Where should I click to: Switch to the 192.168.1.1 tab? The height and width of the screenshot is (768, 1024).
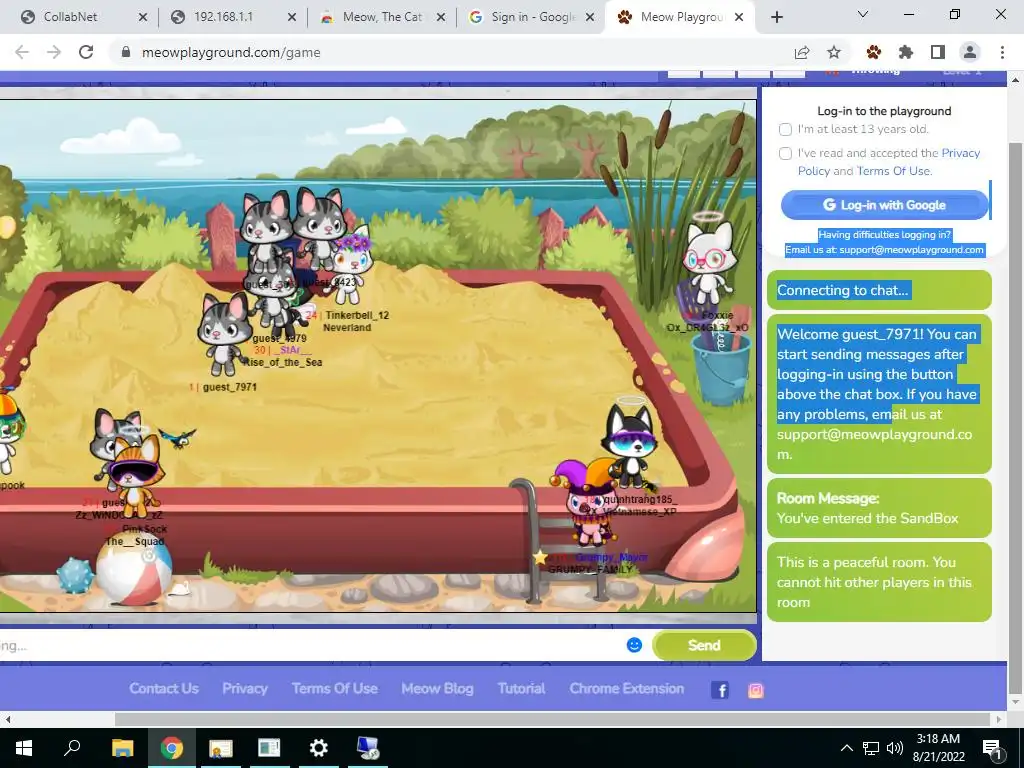click(x=232, y=17)
